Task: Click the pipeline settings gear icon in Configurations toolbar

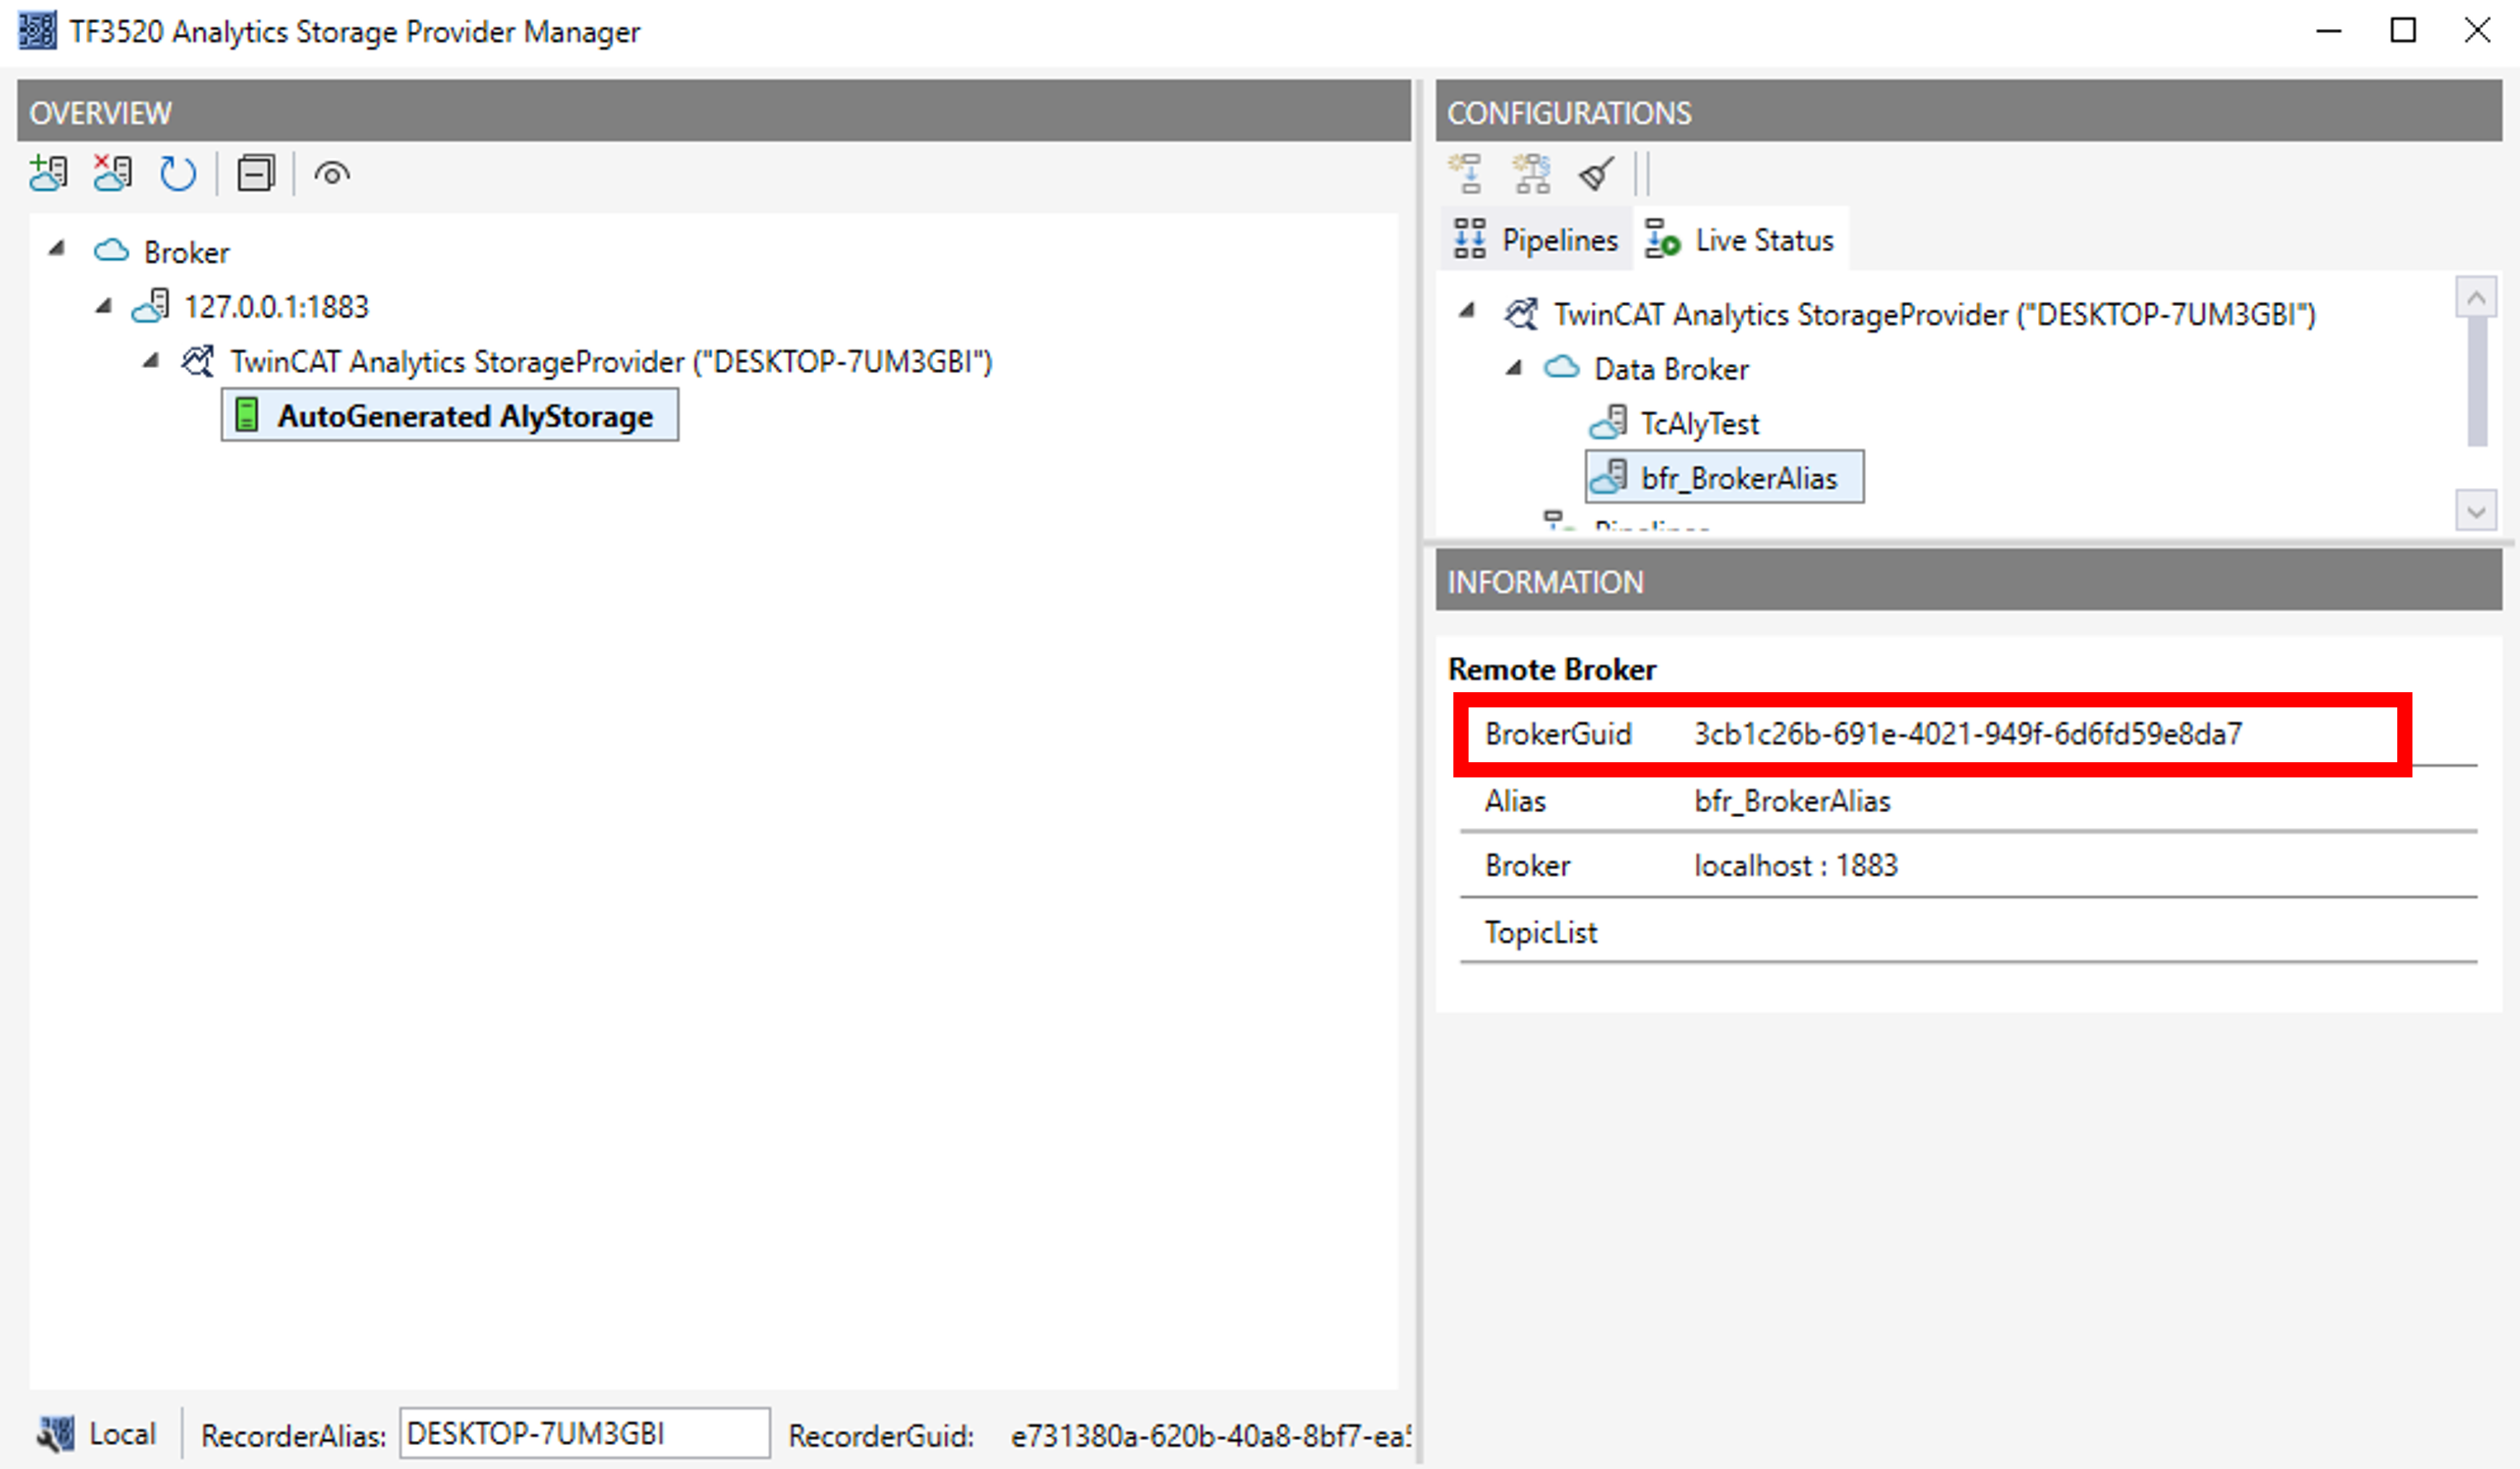Action: (1531, 174)
